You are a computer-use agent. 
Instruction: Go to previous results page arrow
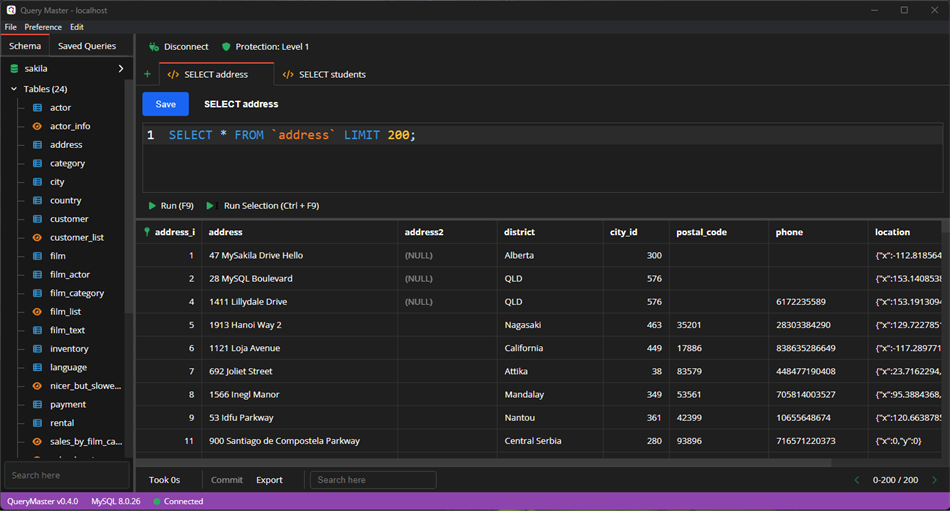point(856,480)
